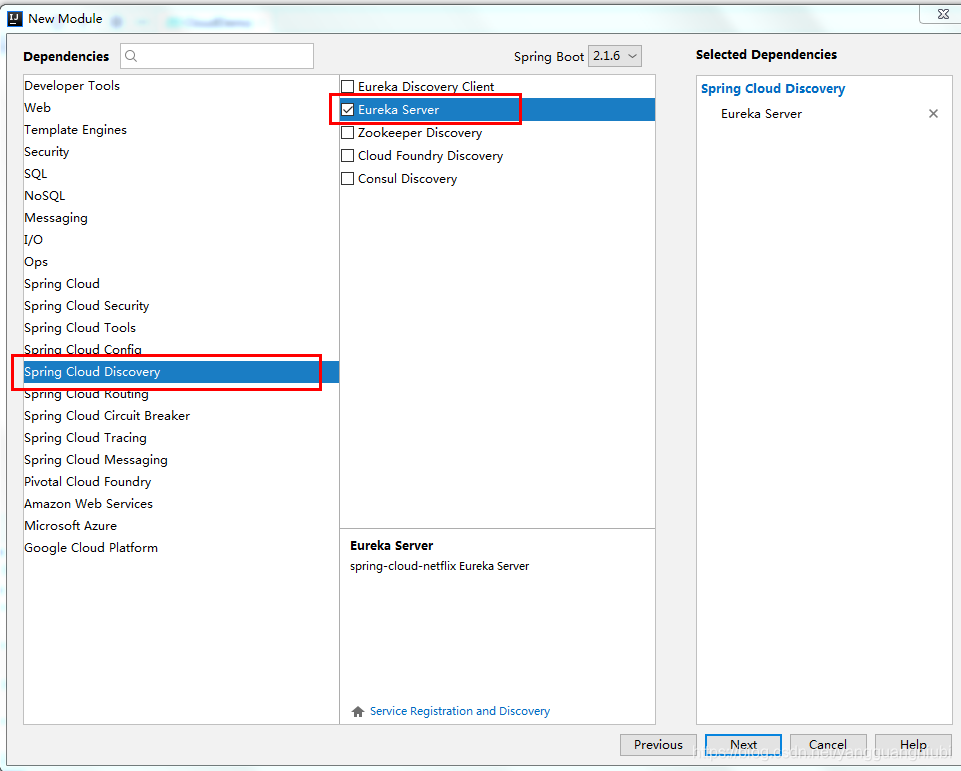Open Service Registration and Discovery link
961x771 pixels.
click(460, 711)
